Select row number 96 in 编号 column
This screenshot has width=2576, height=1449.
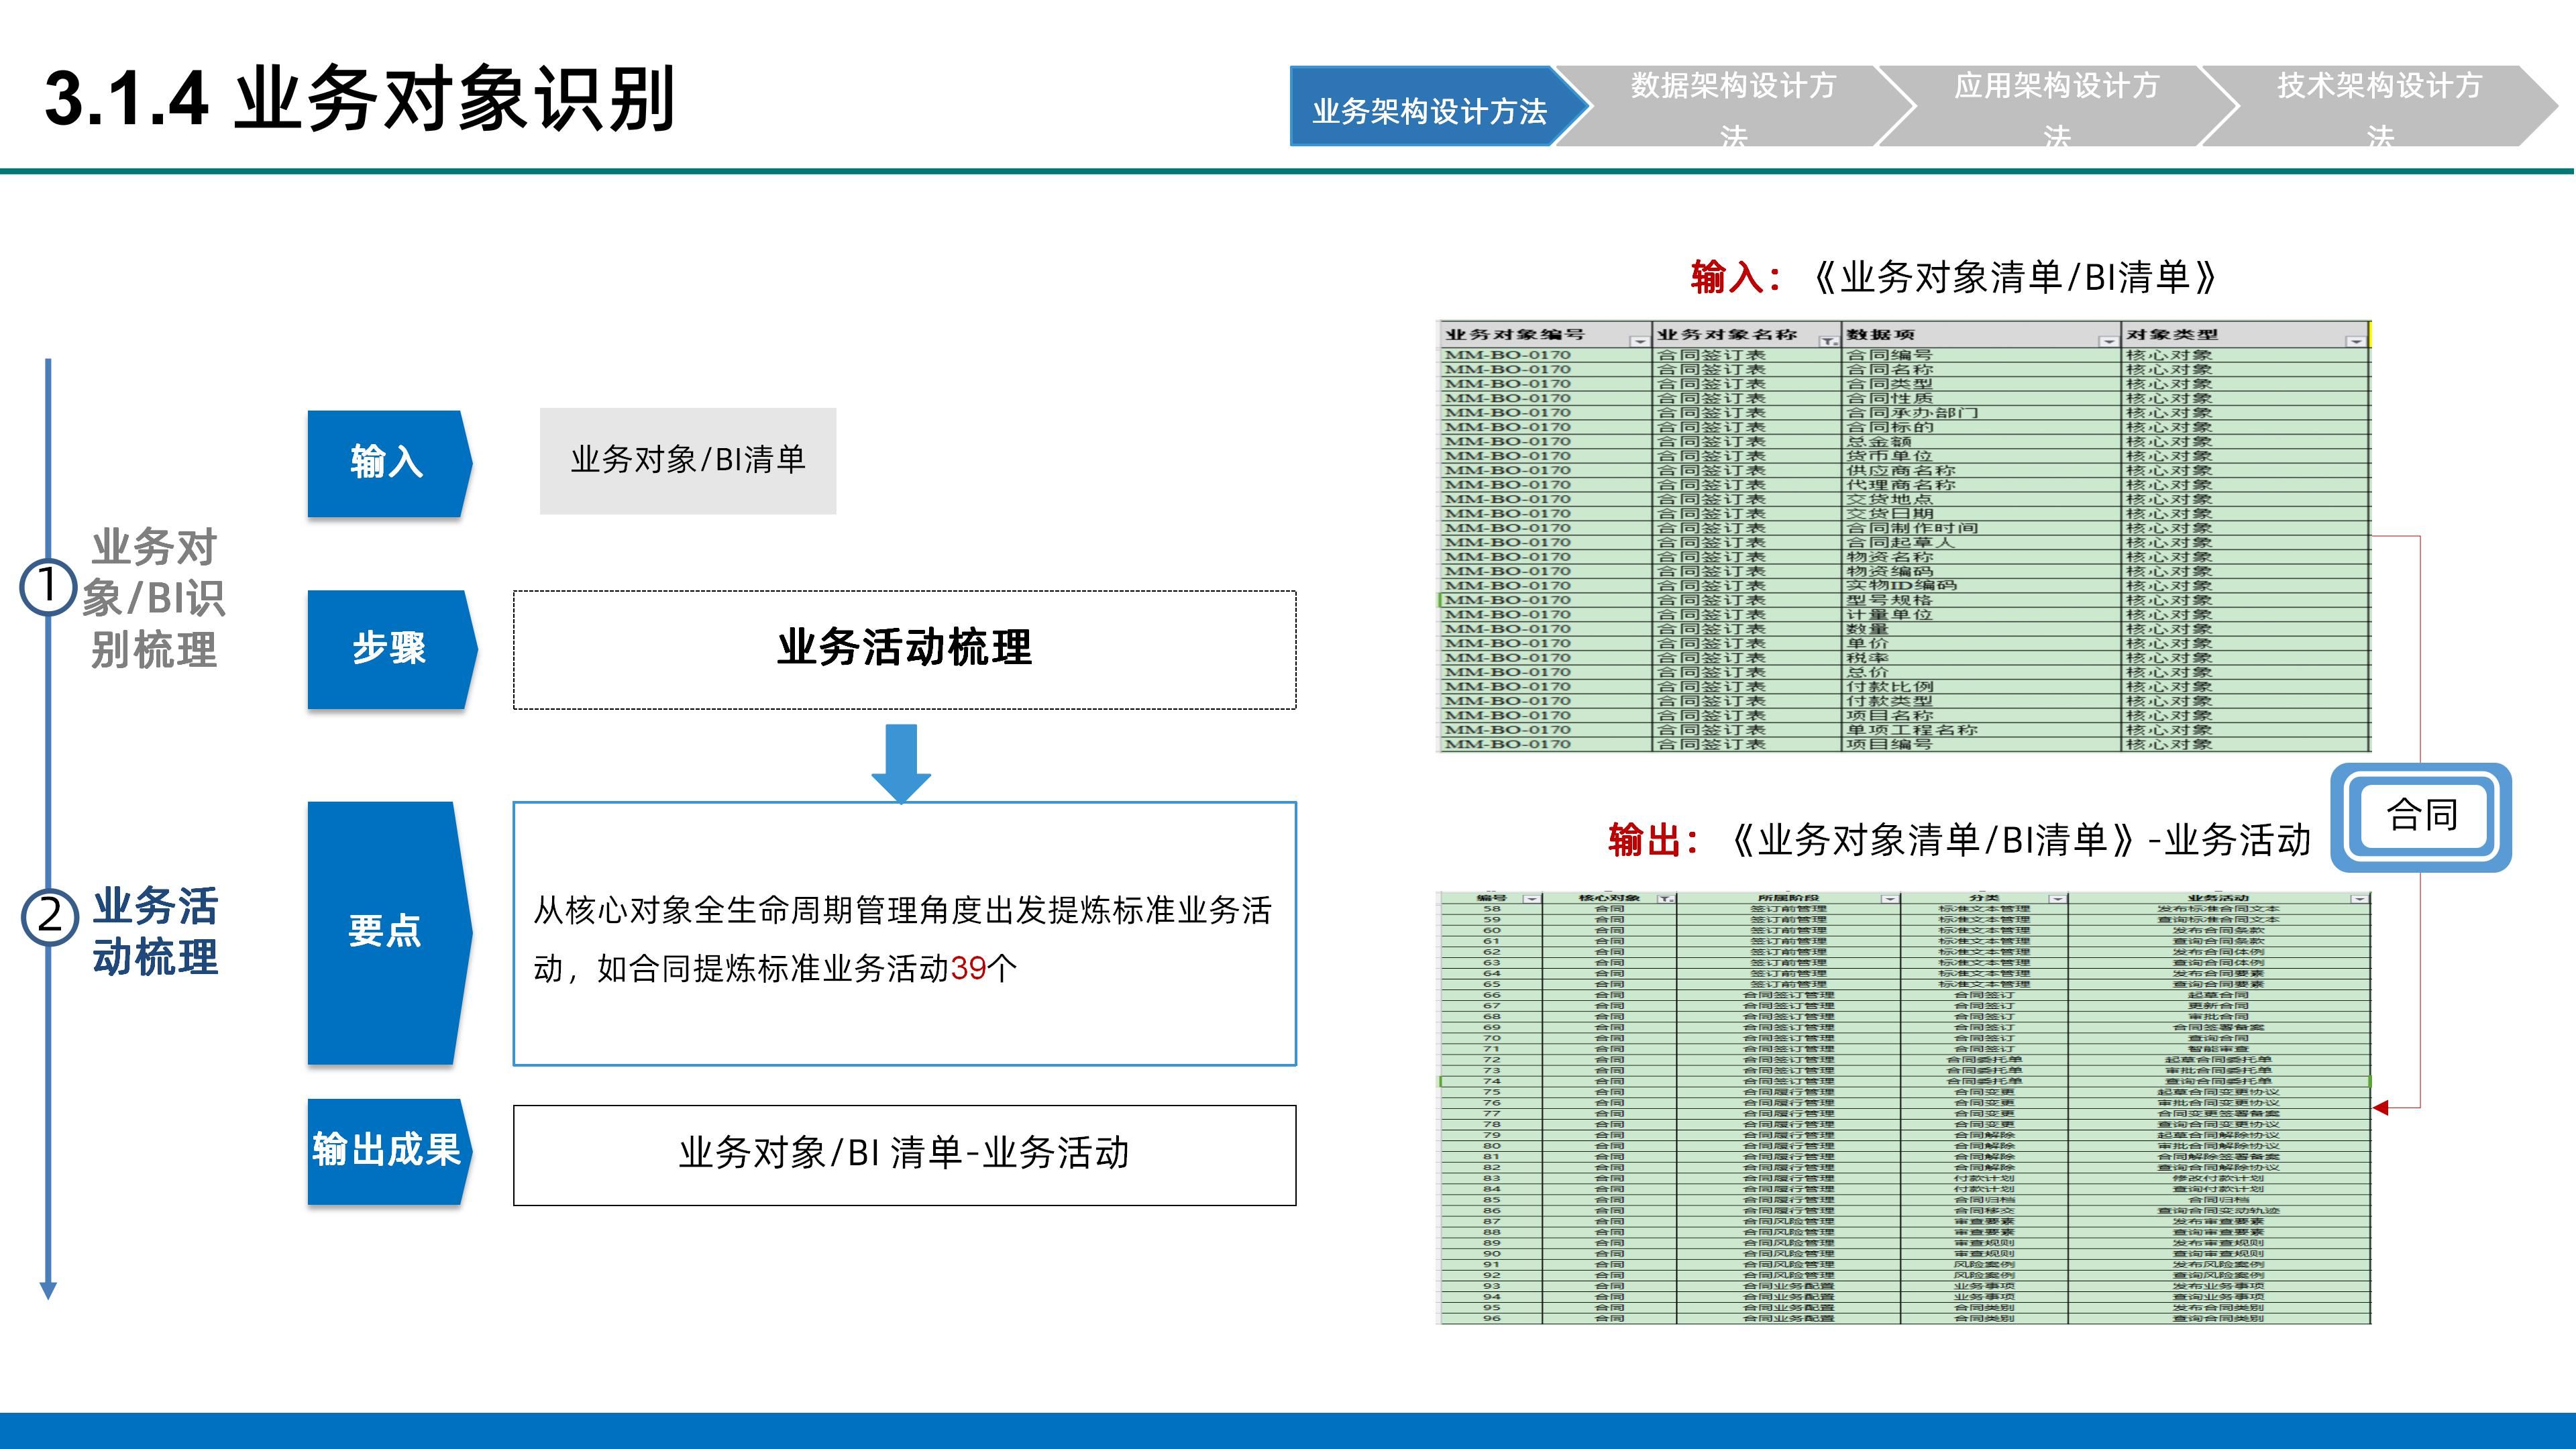tap(1492, 1319)
